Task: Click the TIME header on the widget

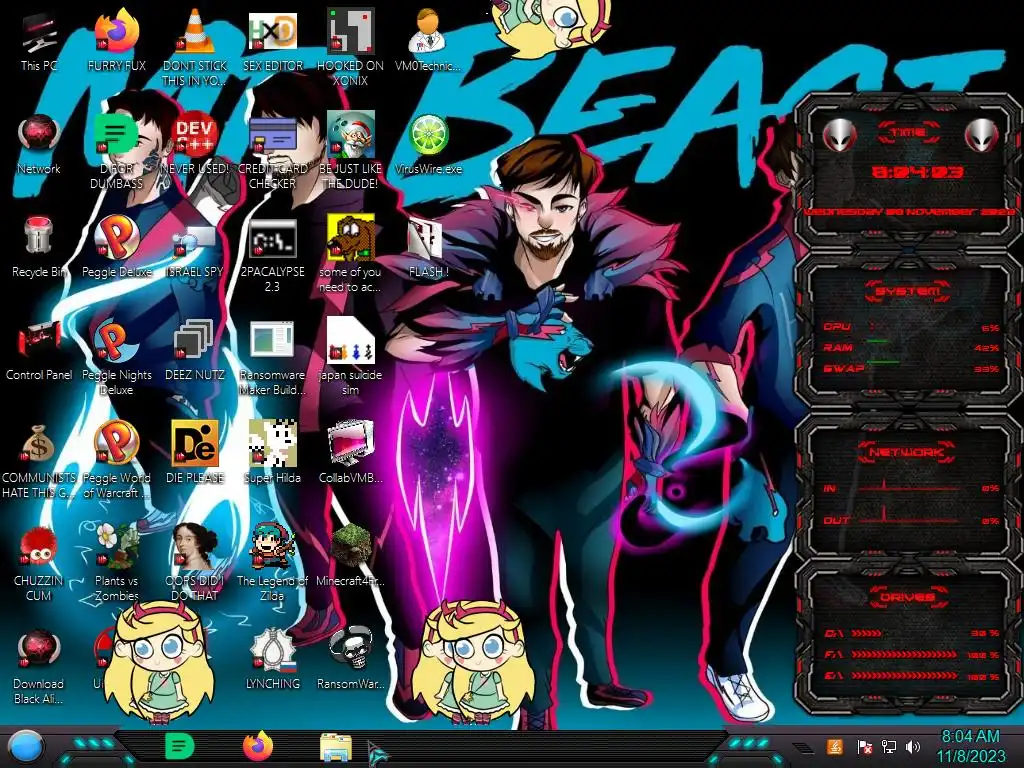Action: (x=908, y=133)
